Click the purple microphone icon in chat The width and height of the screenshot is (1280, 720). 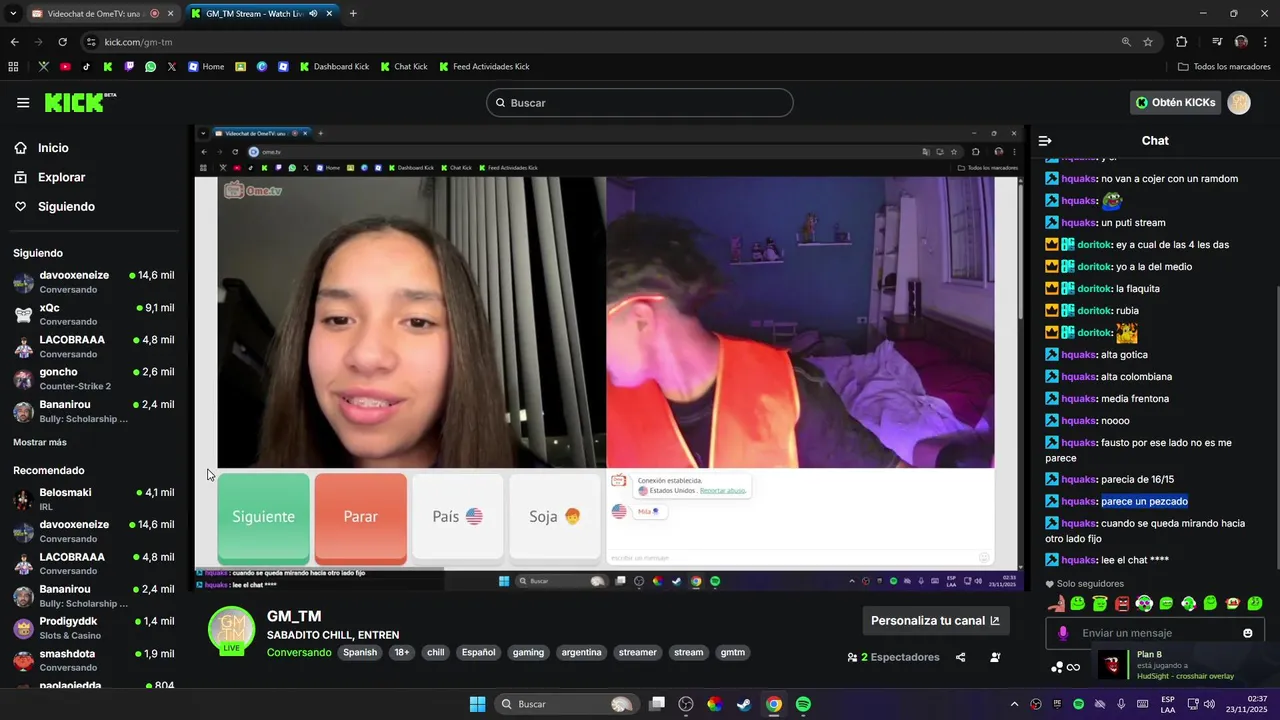pos(1063,633)
